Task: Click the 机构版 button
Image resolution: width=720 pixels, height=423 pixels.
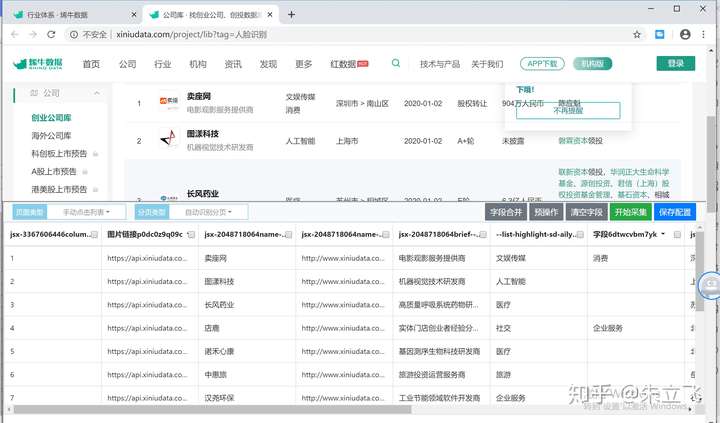Action: coord(592,64)
